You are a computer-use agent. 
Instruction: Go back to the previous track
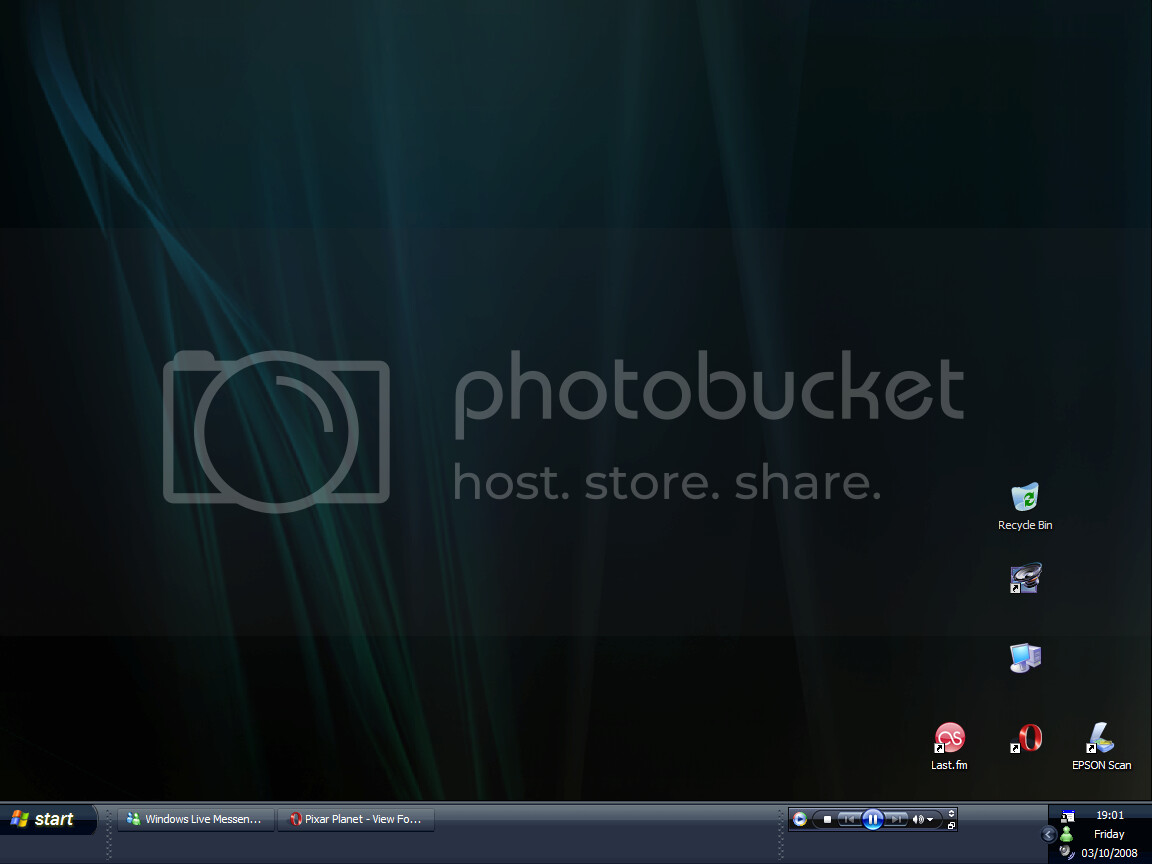tap(849, 819)
